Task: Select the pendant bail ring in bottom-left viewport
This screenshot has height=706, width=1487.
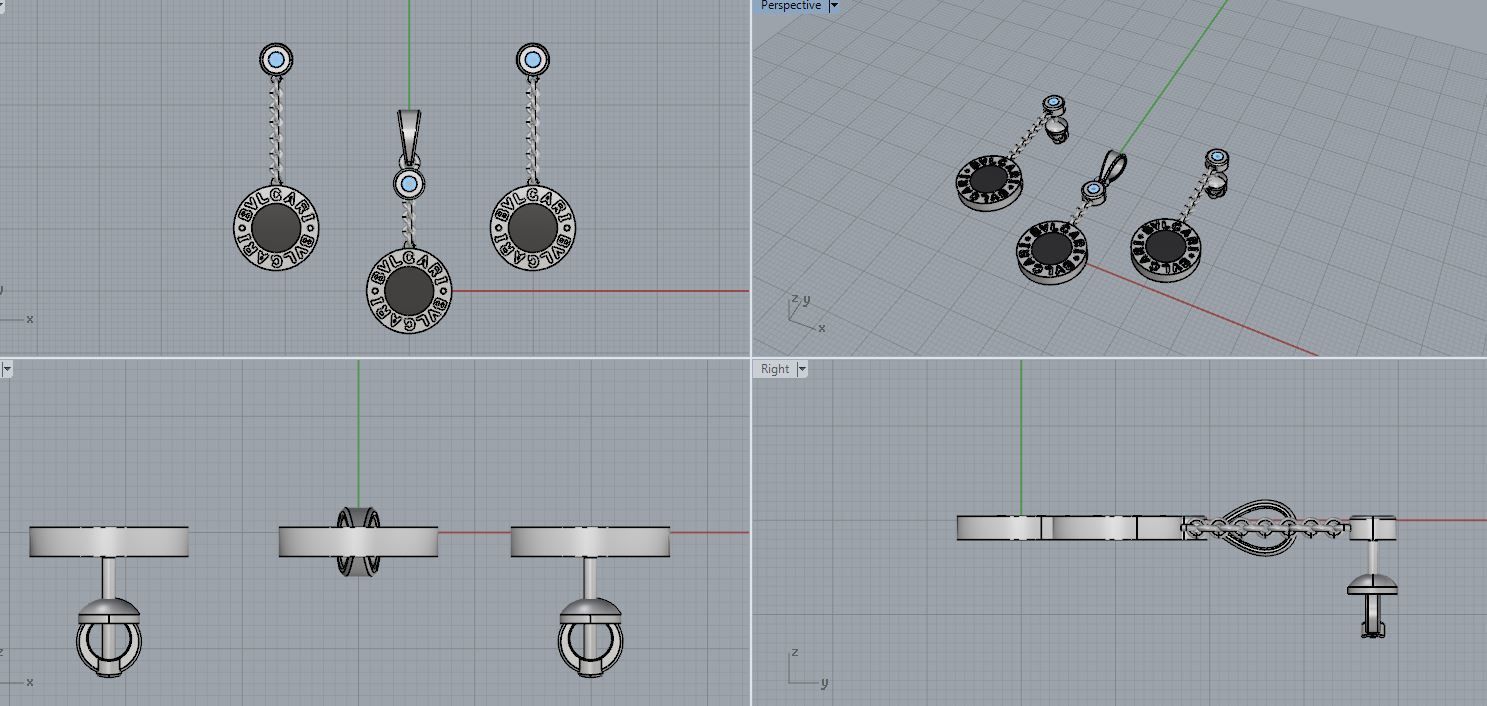Action: 358,541
